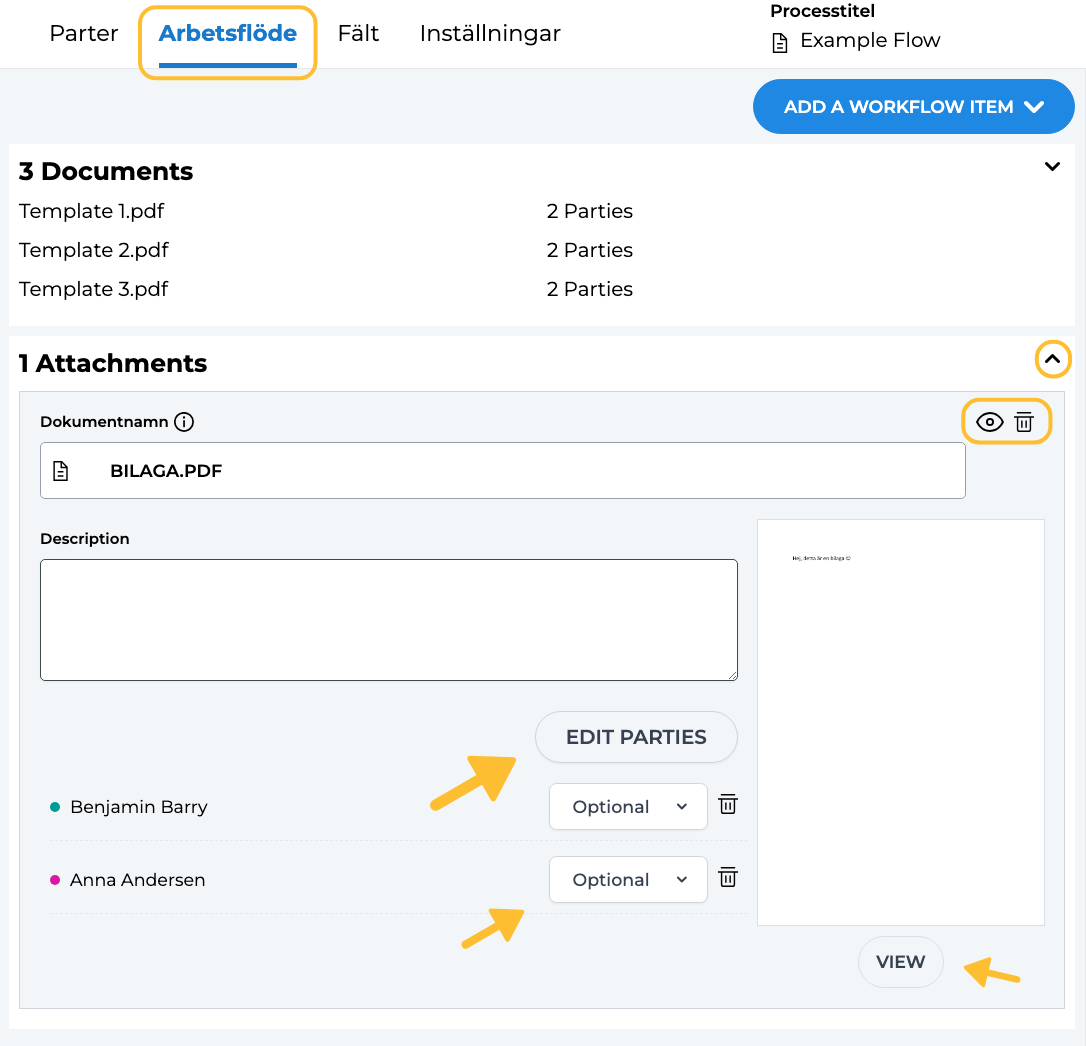
Task: Collapse the Attachments section chevron
Action: [1052, 359]
